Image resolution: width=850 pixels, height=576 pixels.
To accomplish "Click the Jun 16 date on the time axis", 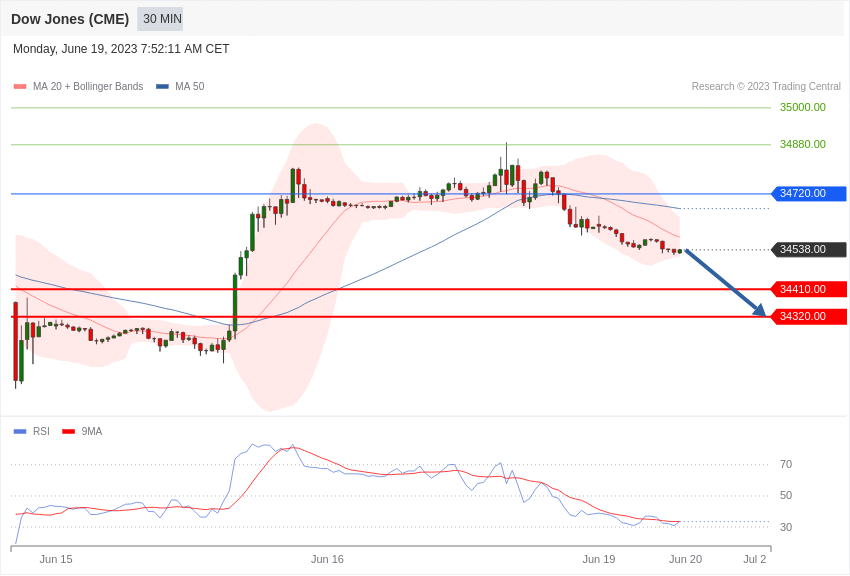I will click(327, 559).
